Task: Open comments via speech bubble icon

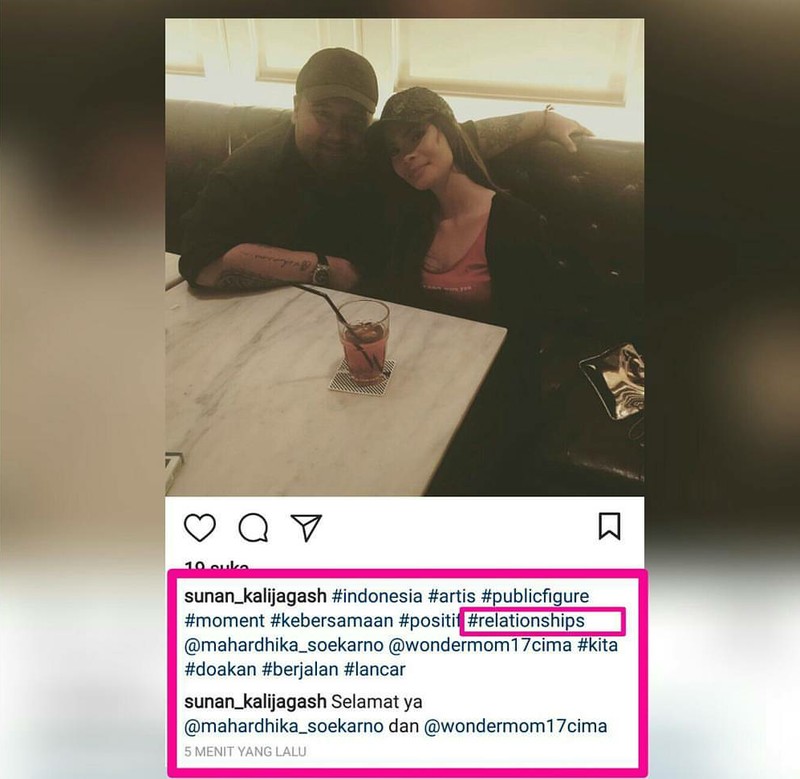Action: tap(254, 527)
